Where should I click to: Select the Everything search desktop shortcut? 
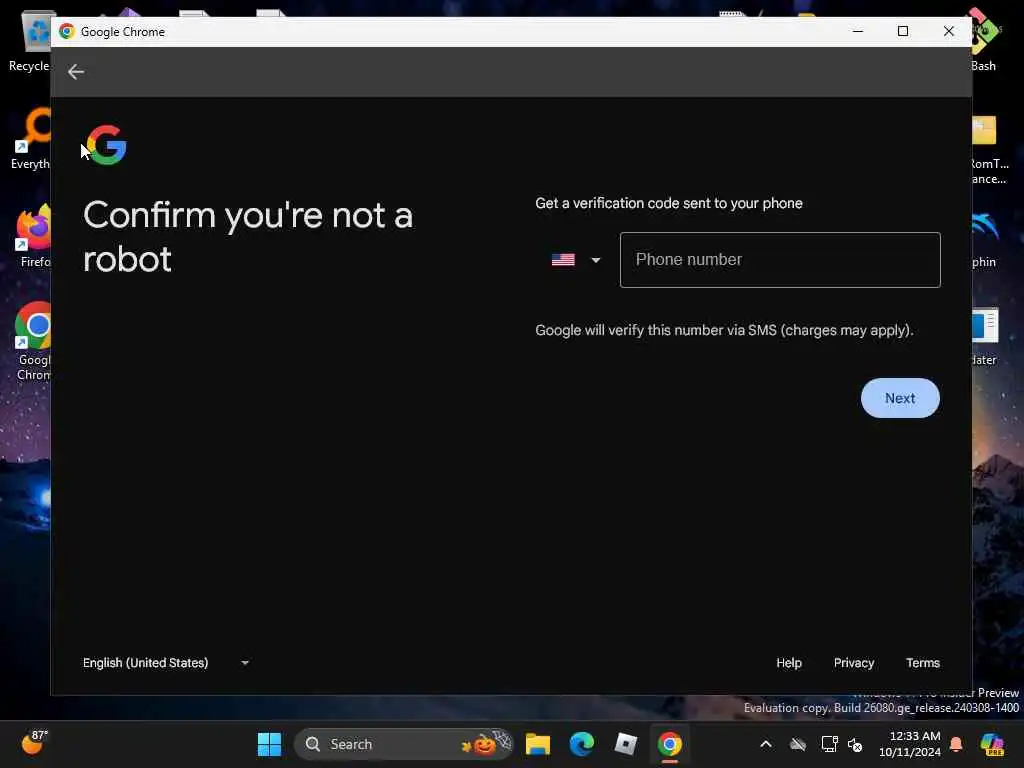pyautogui.click(x=31, y=139)
